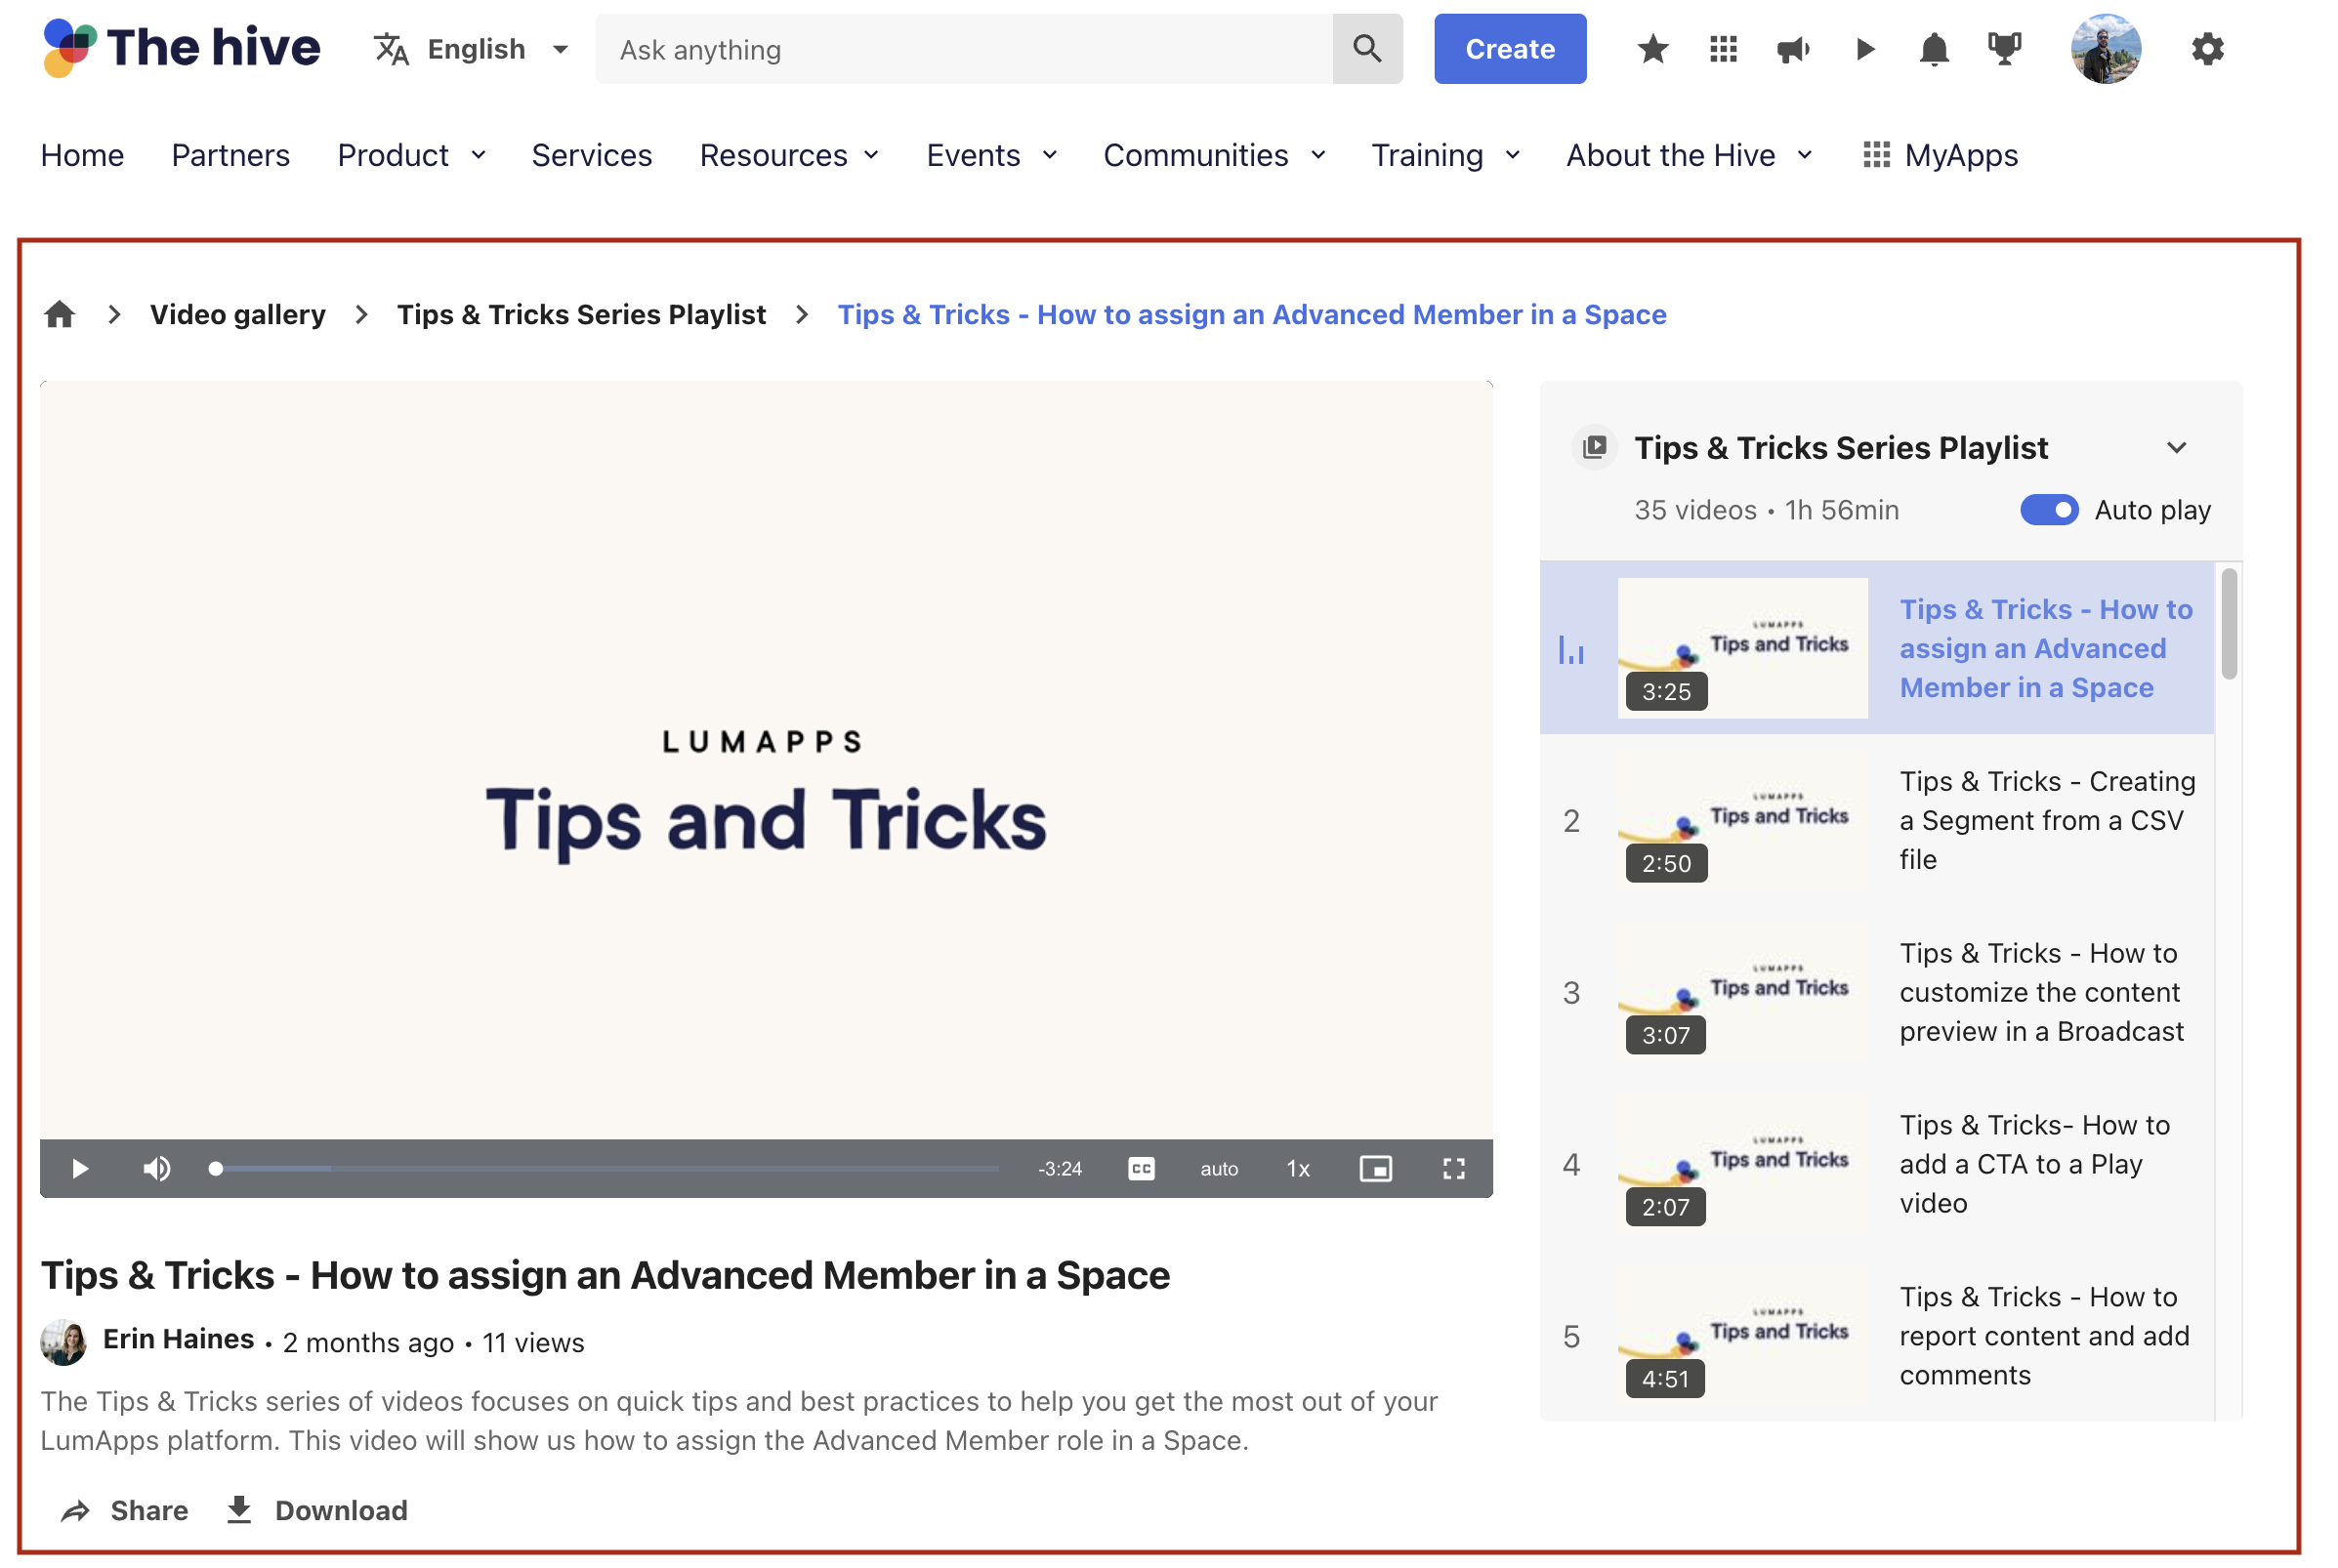This screenshot has height=1568, width=2338.
Task: Open the megaphone announcements icon
Action: (x=1793, y=49)
